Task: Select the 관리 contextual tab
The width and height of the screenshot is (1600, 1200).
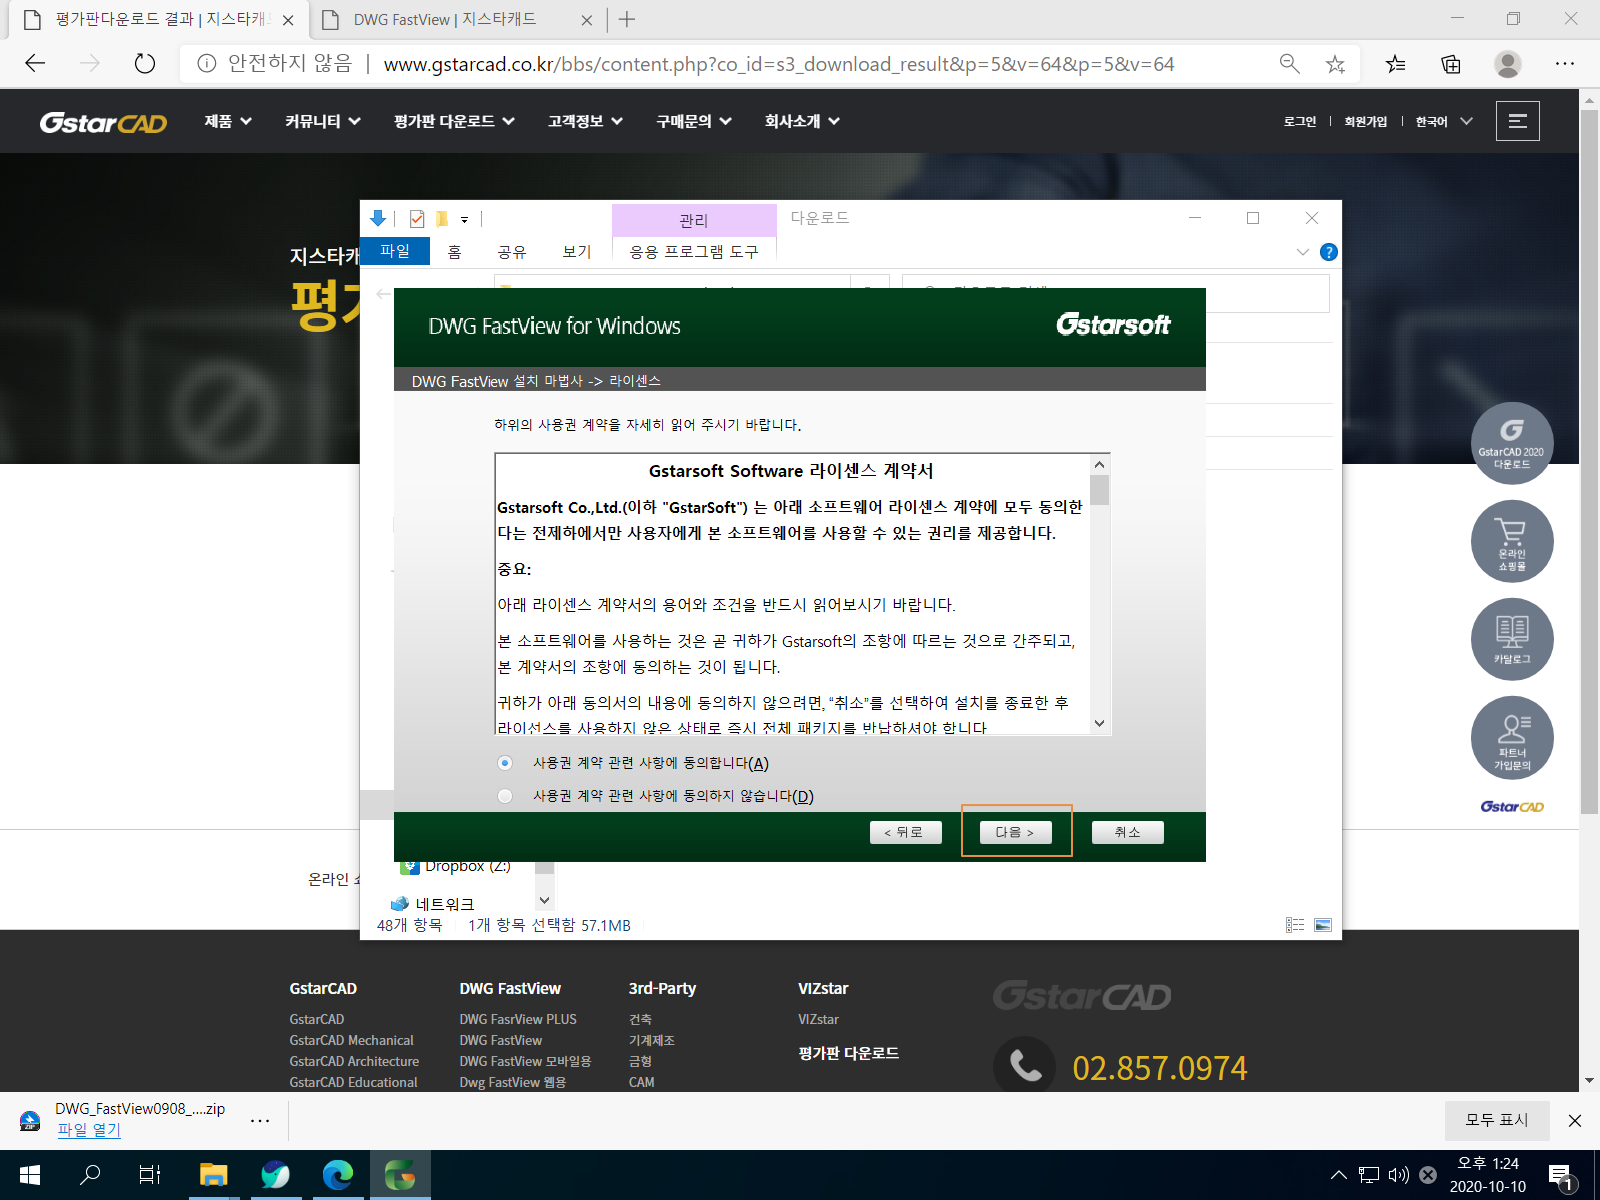Action: [694, 220]
